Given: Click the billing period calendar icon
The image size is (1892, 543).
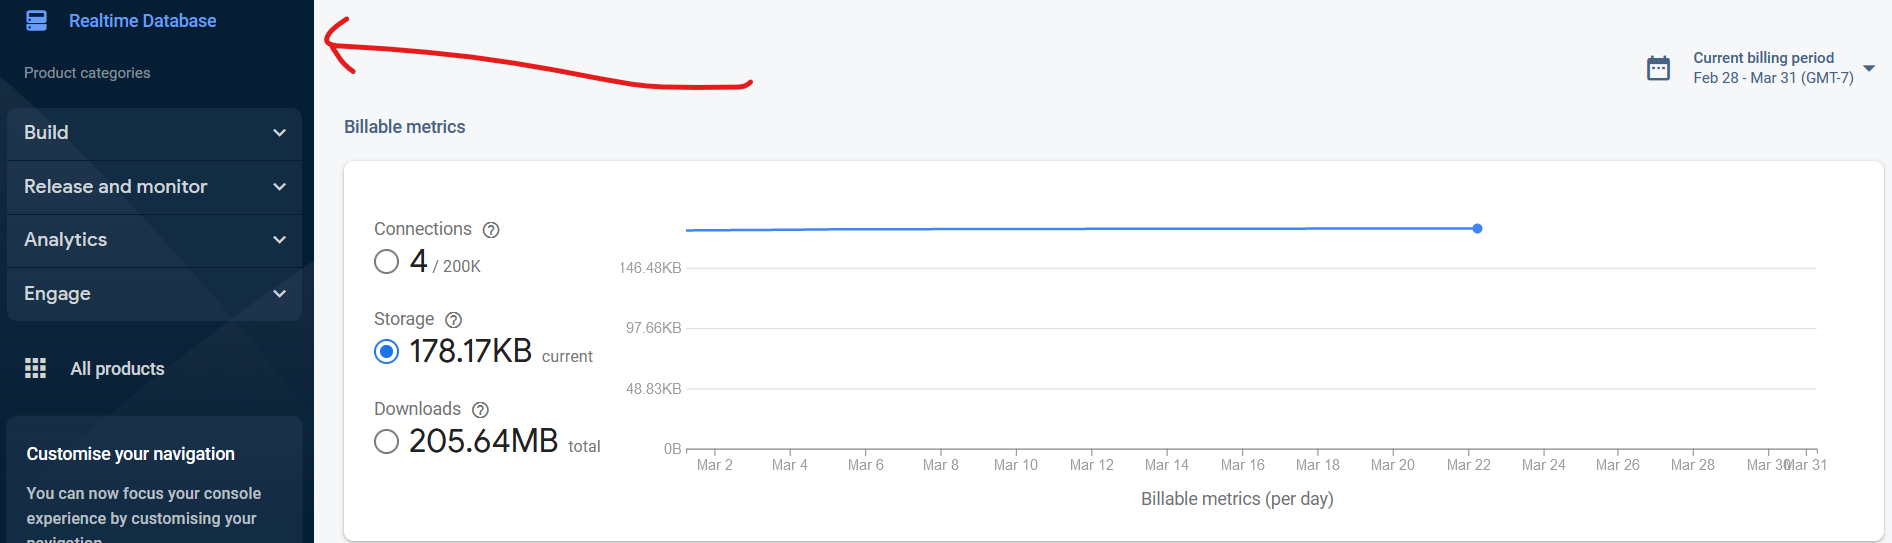Looking at the screenshot, I should [1658, 68].
